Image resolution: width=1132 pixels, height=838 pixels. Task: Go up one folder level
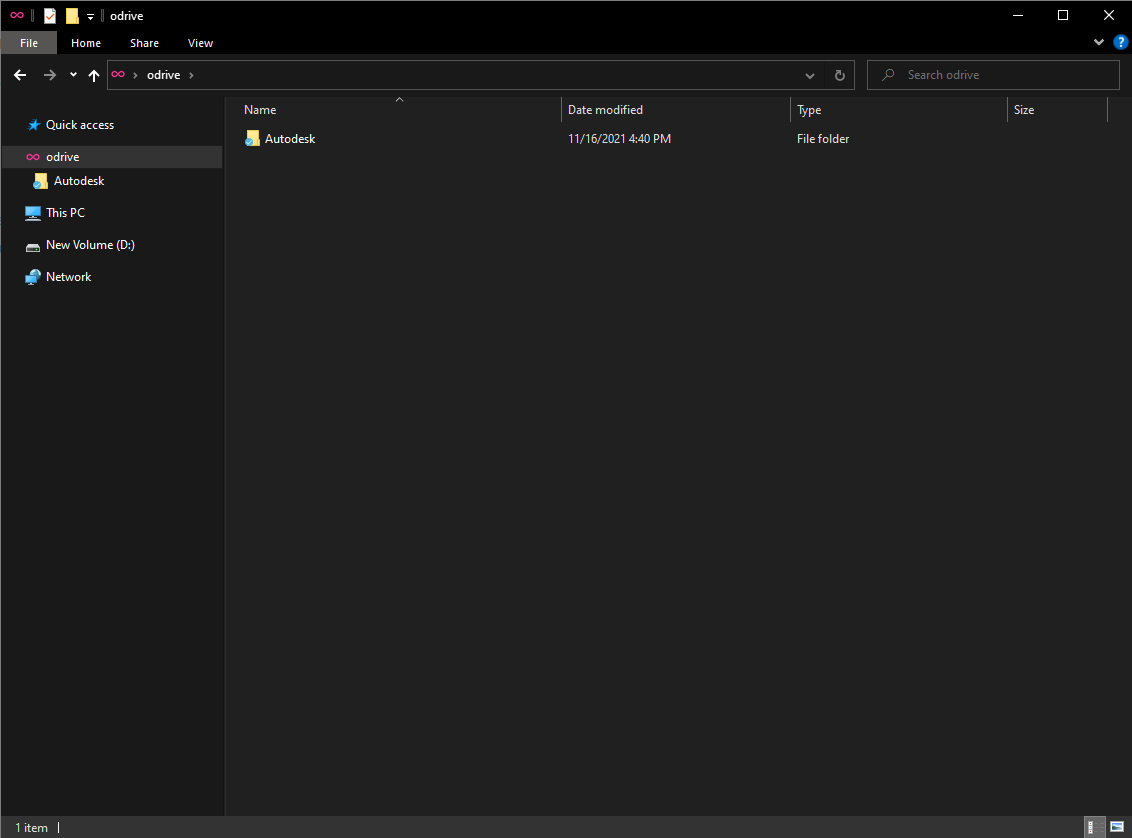tap(94, 75)
